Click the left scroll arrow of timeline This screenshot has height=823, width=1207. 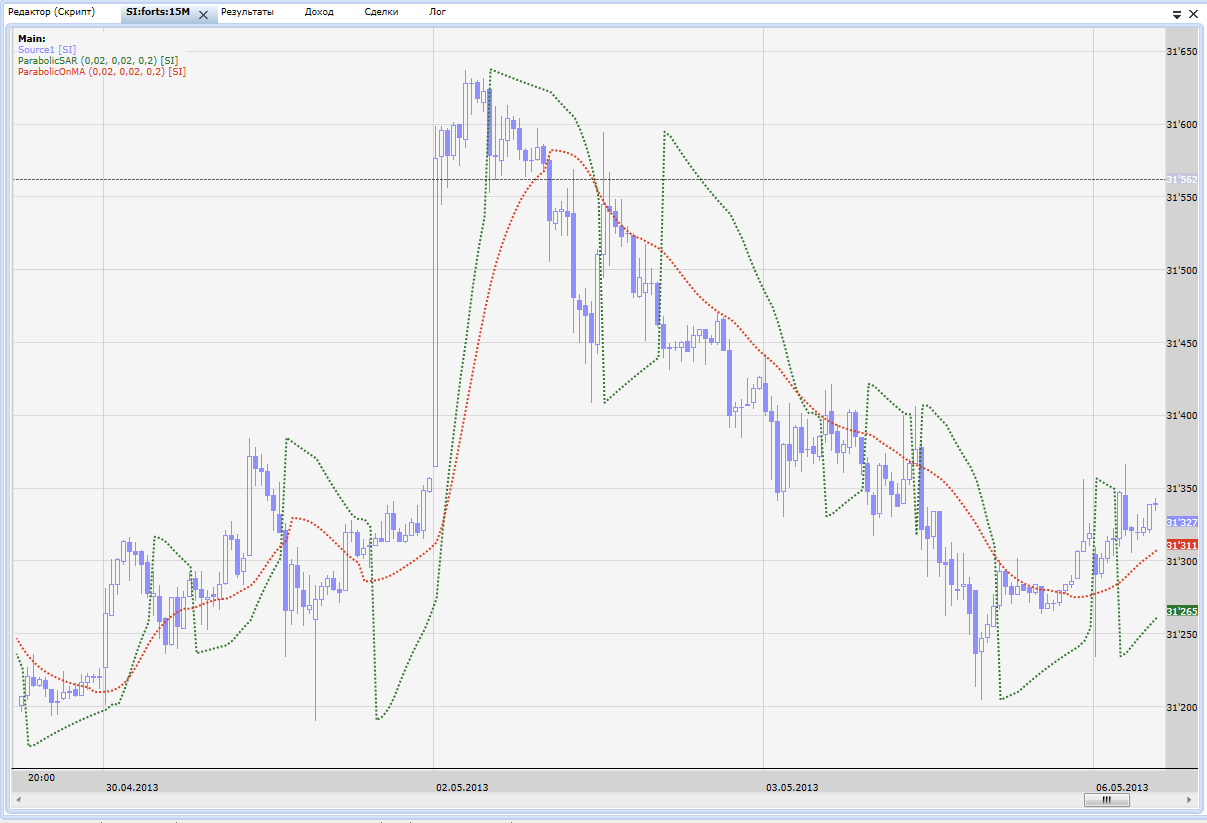click(18, 800)
